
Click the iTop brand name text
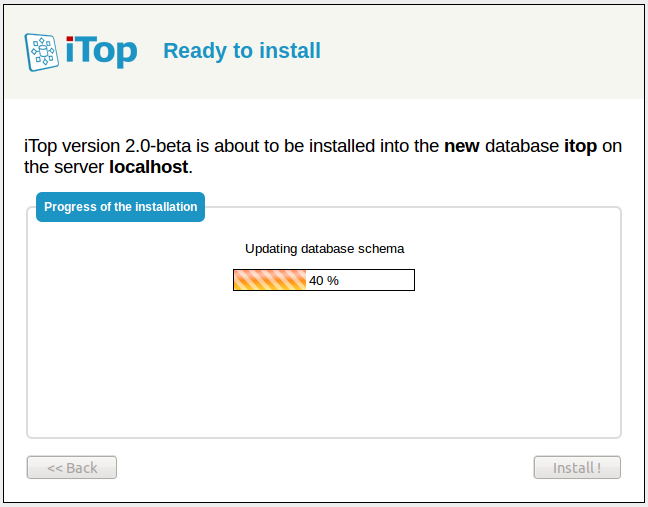[x=102, y=51]
